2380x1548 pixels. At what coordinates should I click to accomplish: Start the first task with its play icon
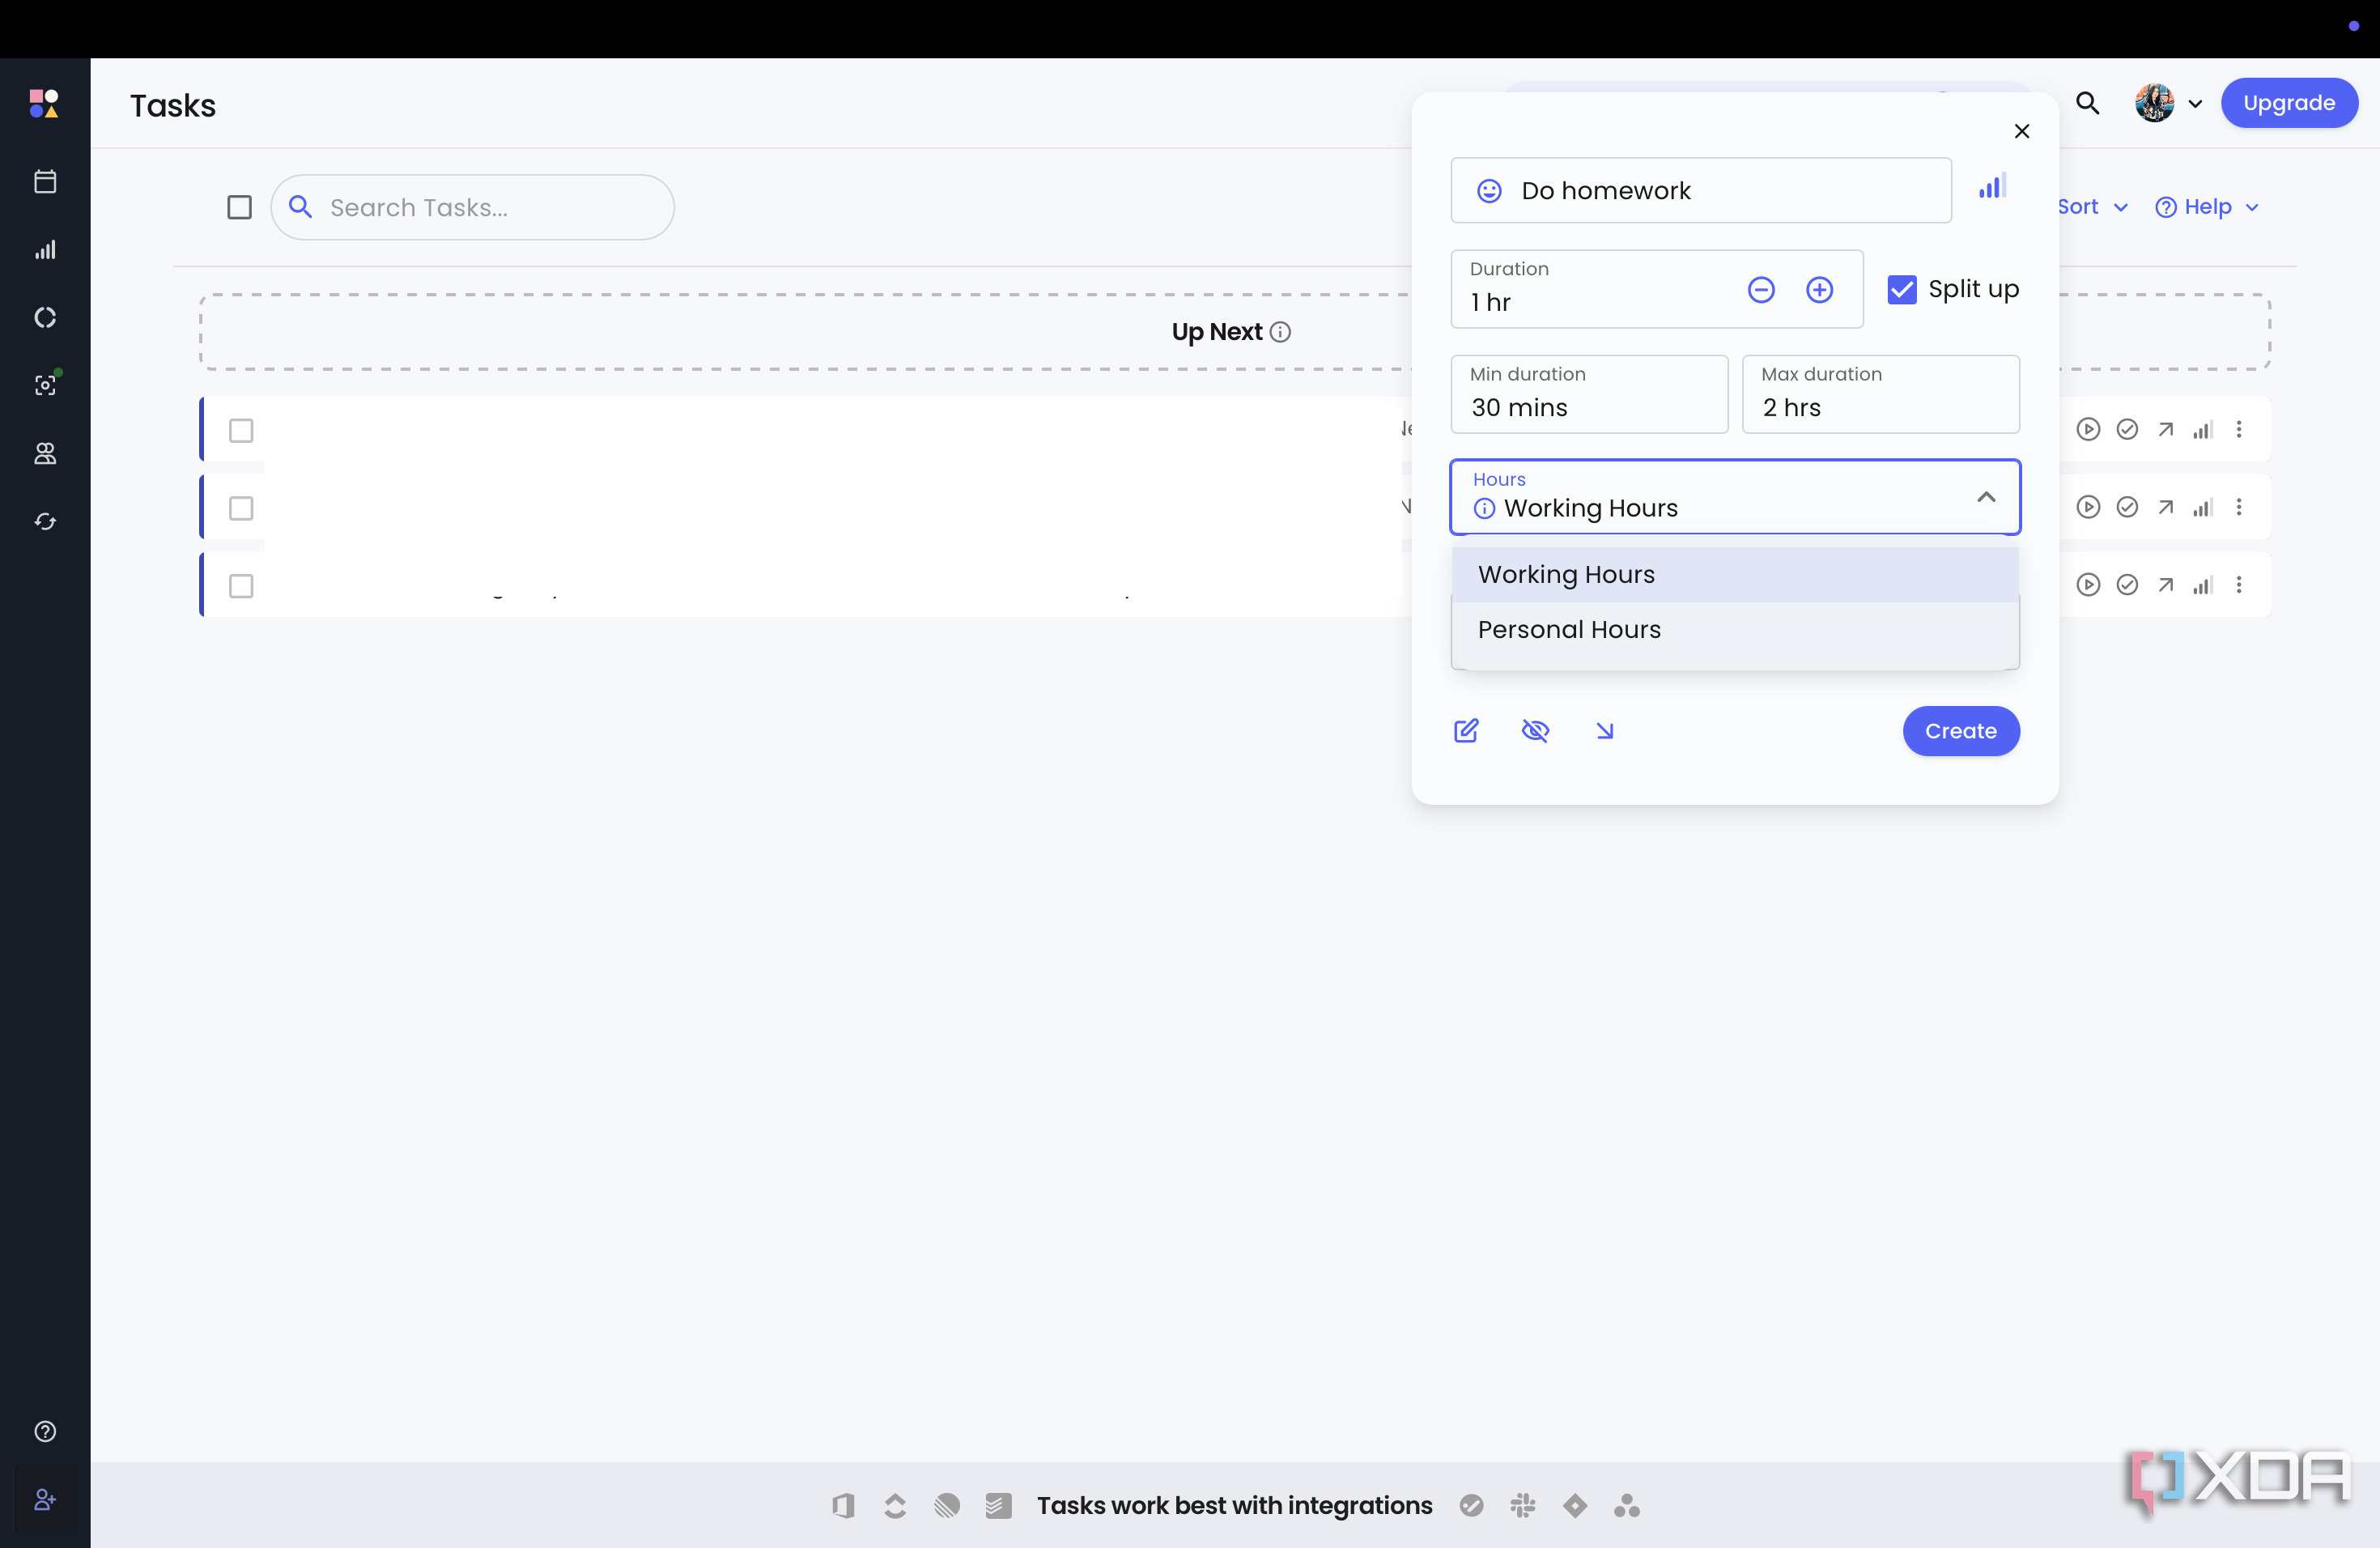click(x=2088, y=430)
